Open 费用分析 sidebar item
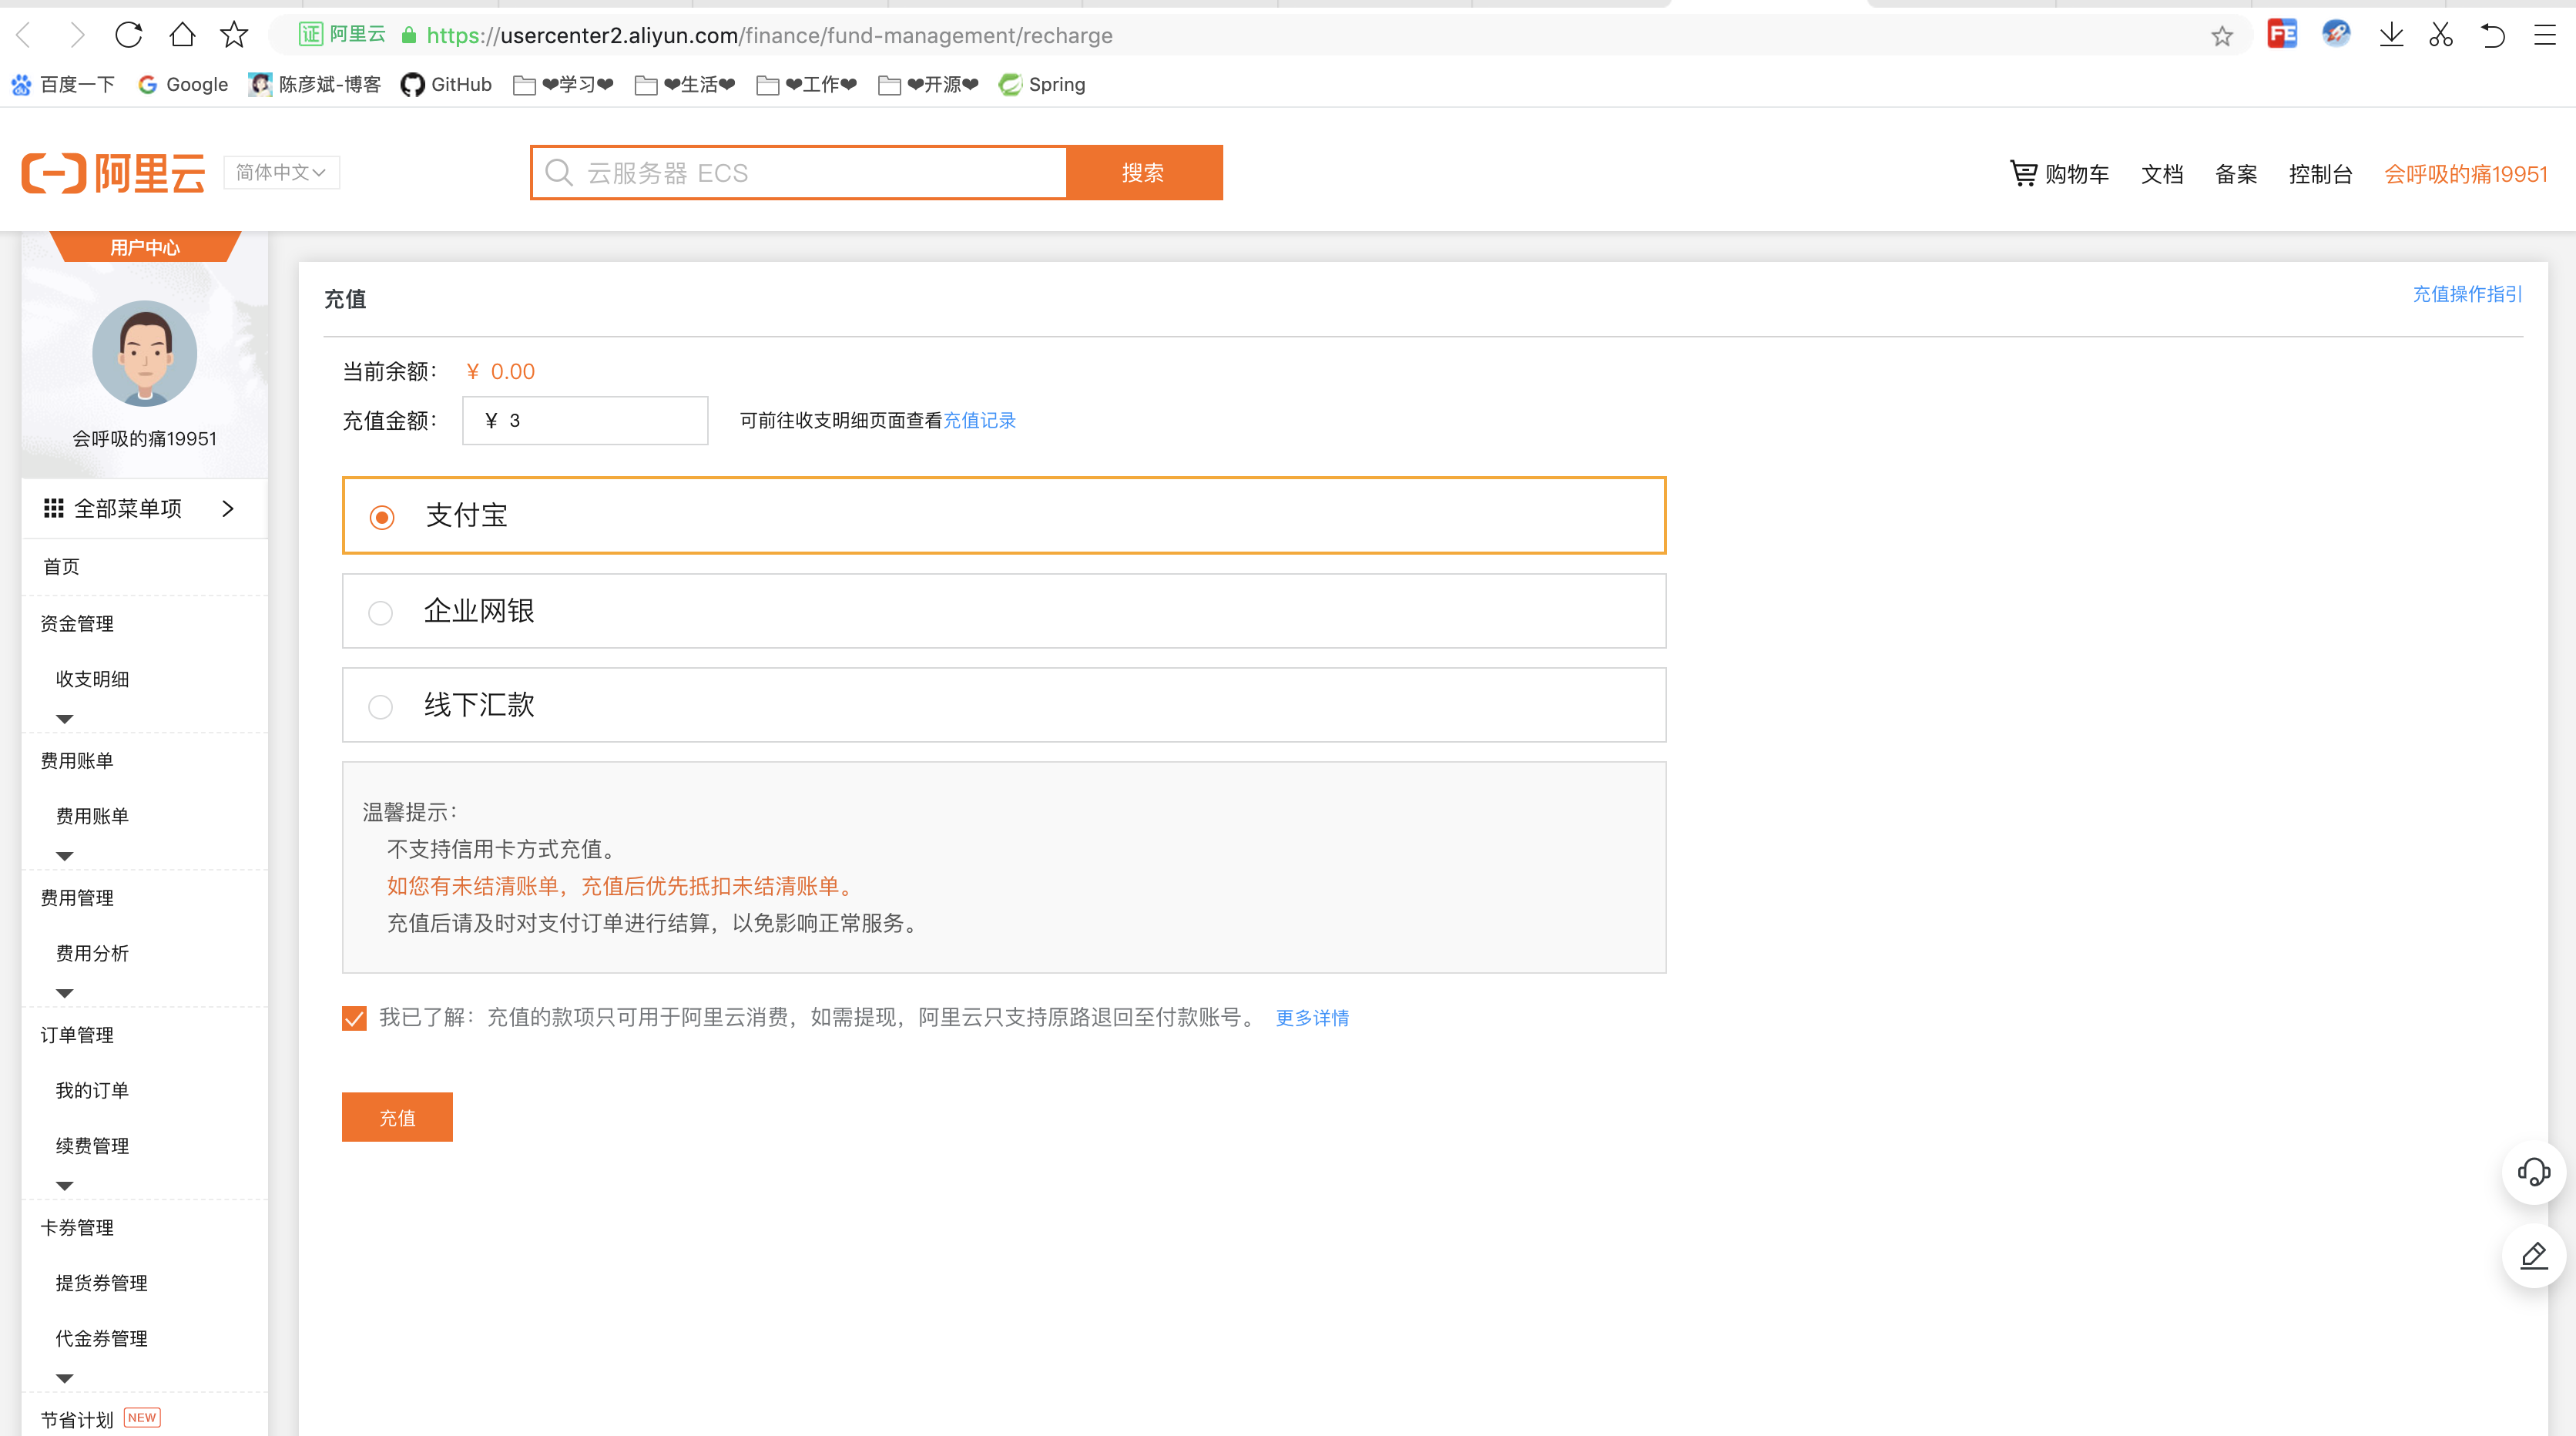Image resolution: width=2576 pixels, height=1436 pixels. point(92,952)
